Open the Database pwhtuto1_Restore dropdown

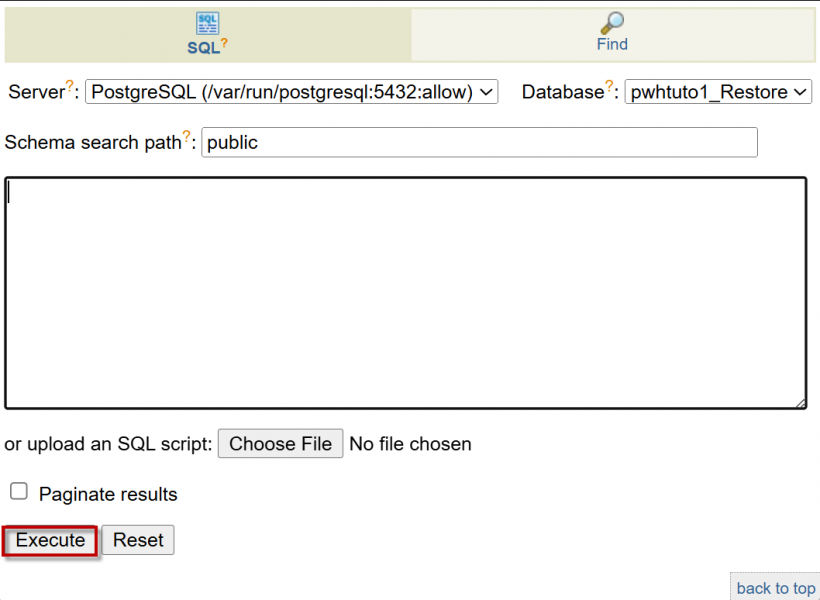(718, 92)
